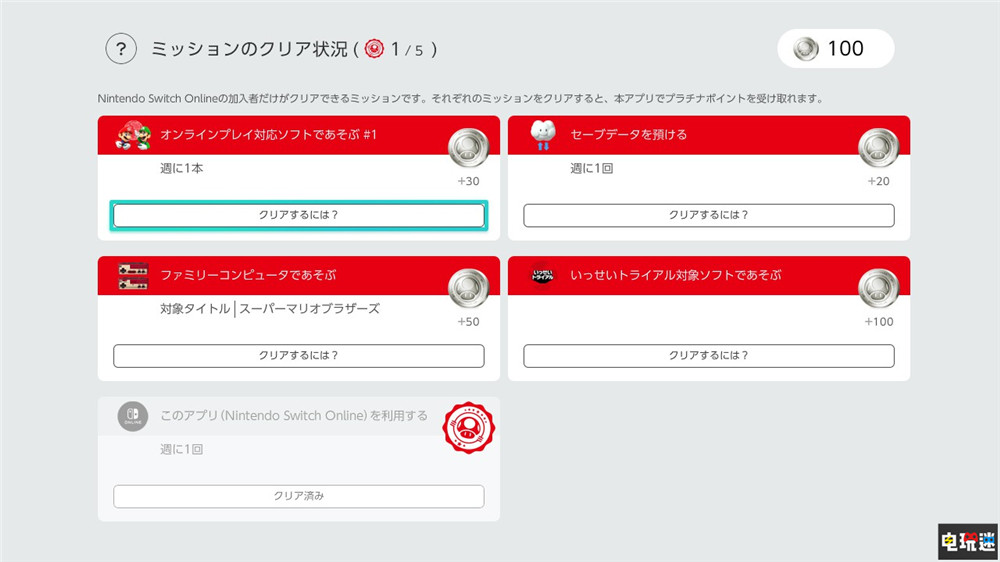The height and width of the screenshot is (562, 1000).
Task: Click the Famicom controller icon
Action: click(x=132, y=275)
